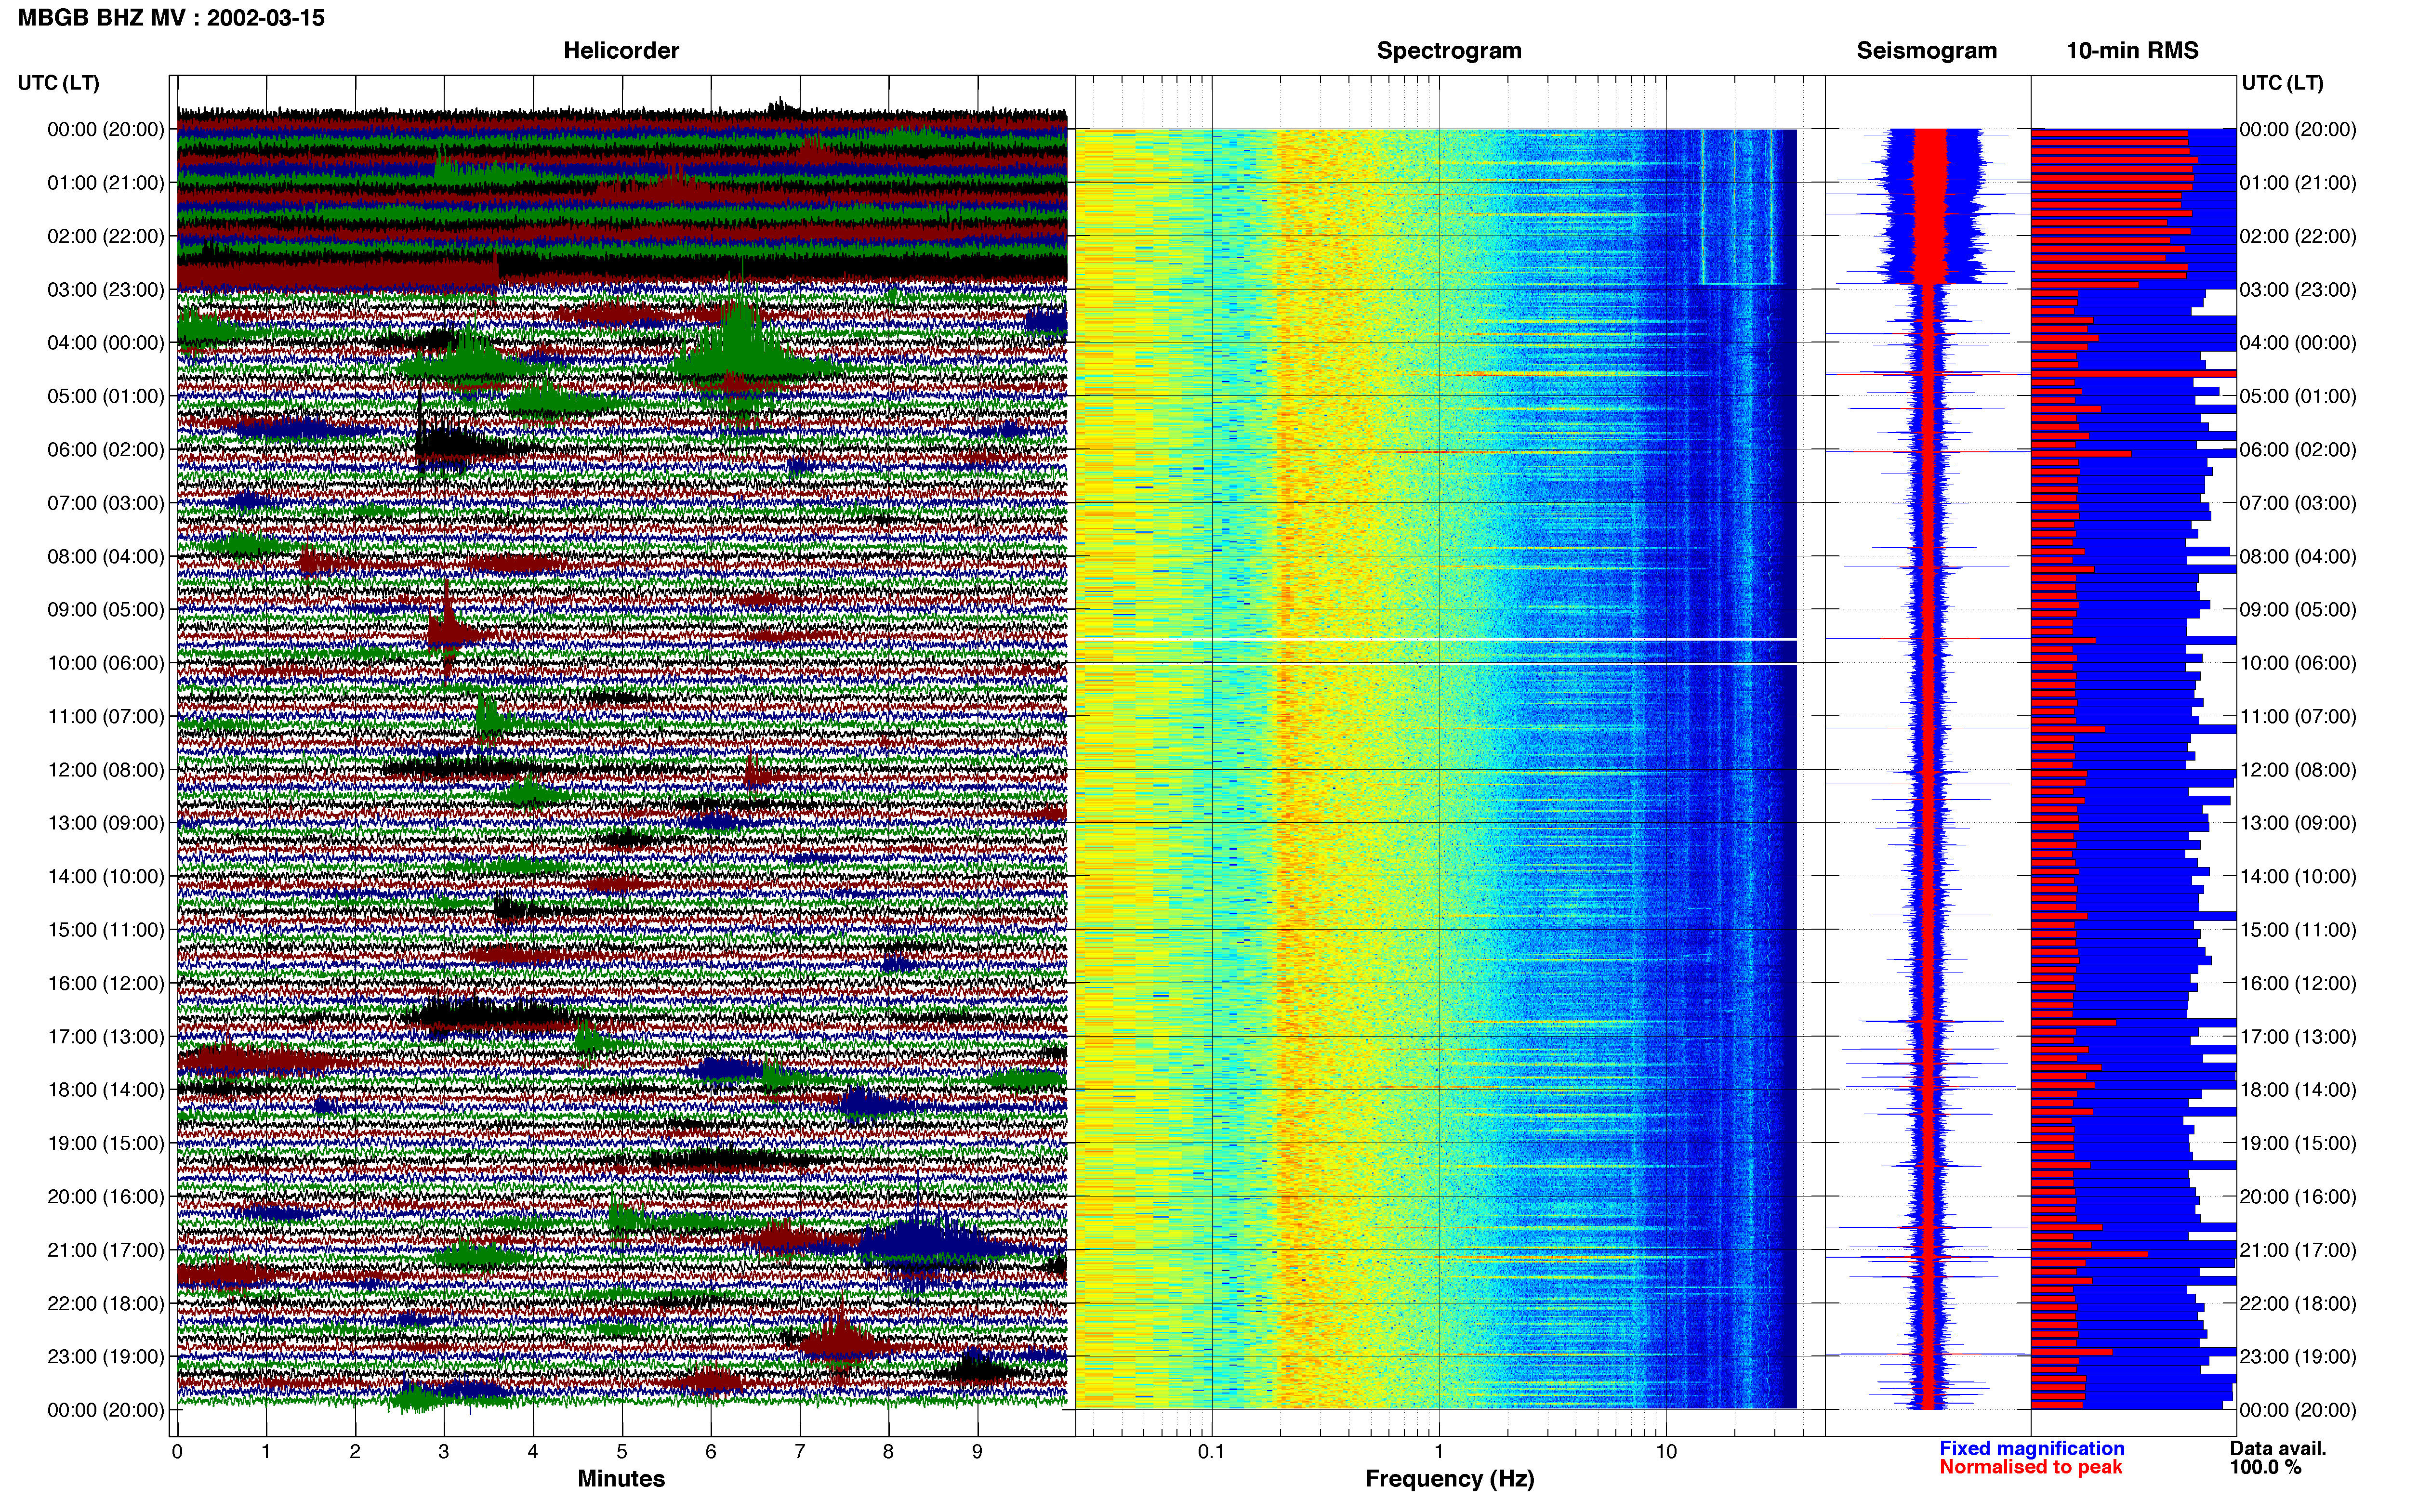Screen dimensions: 2418x1512
Task: Click '15:00 (11:00)' on the RMS panel time axis
Action: [2298, 930]
